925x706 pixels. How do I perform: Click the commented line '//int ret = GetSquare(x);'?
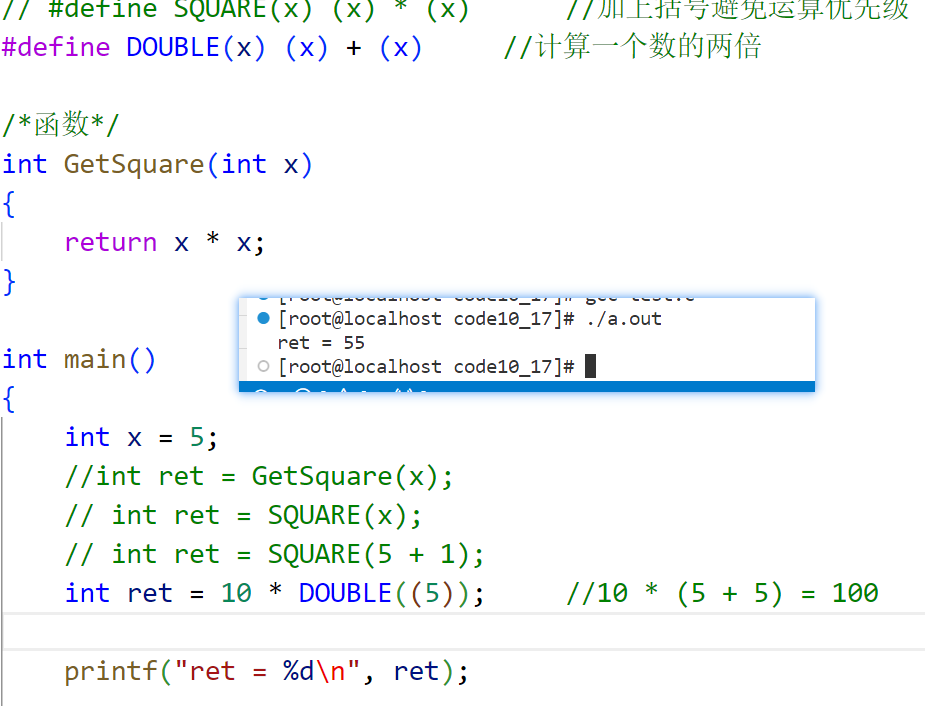(259, 477)
